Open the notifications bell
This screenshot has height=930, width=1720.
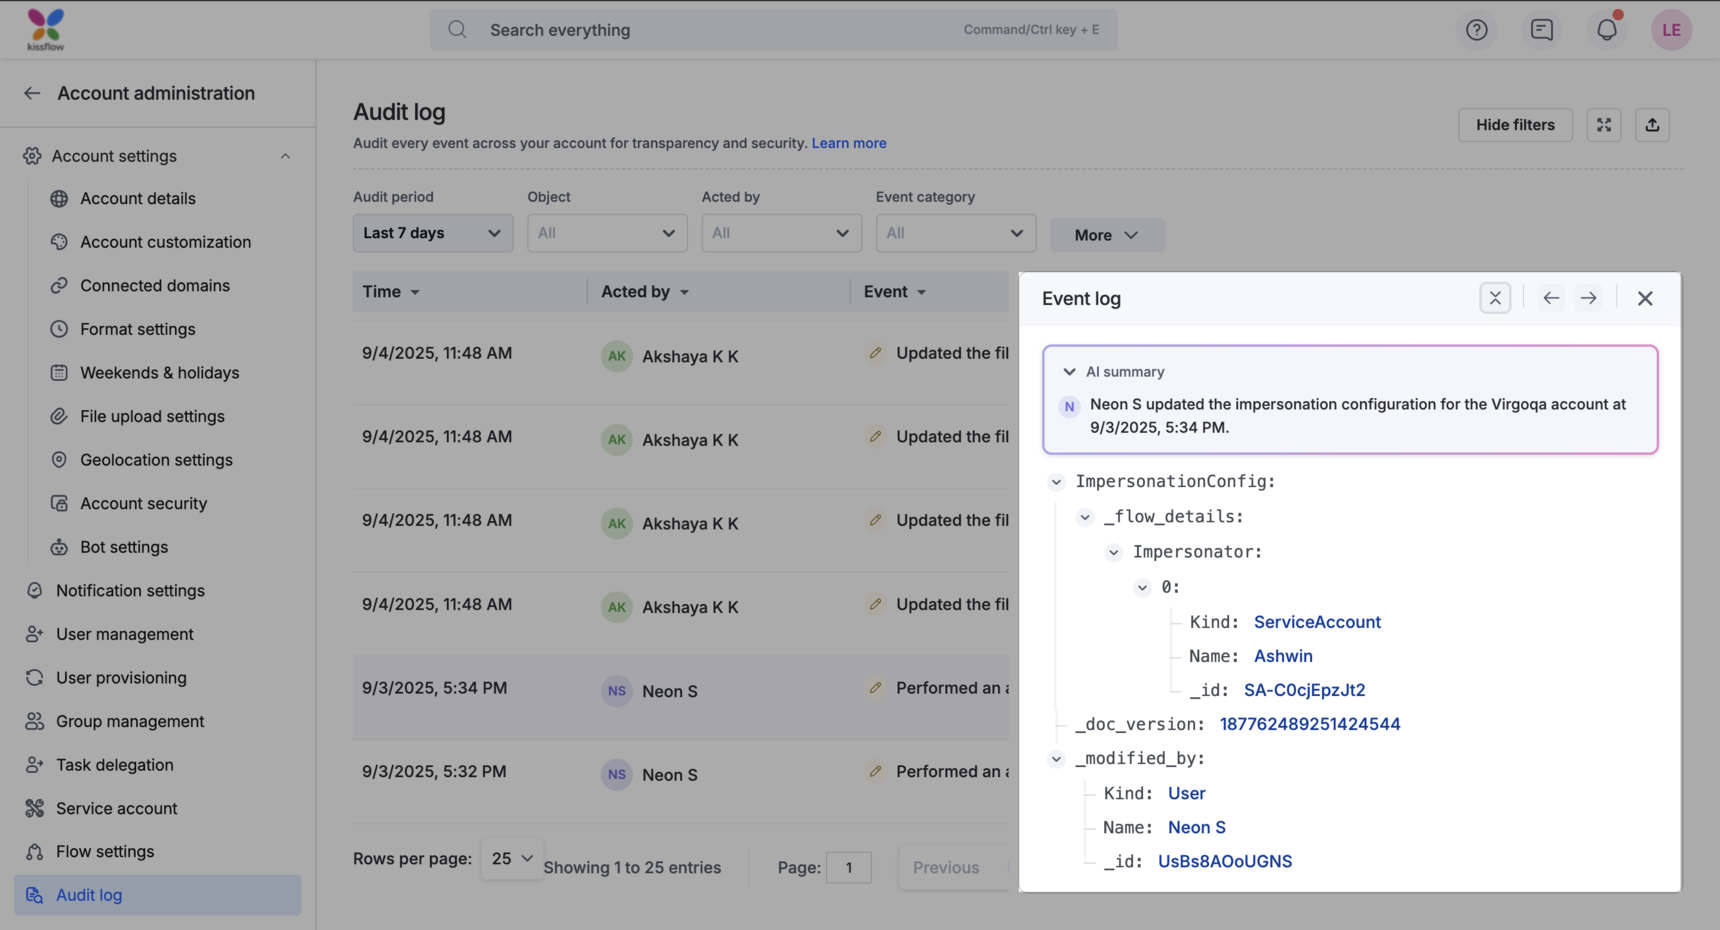1606,30
